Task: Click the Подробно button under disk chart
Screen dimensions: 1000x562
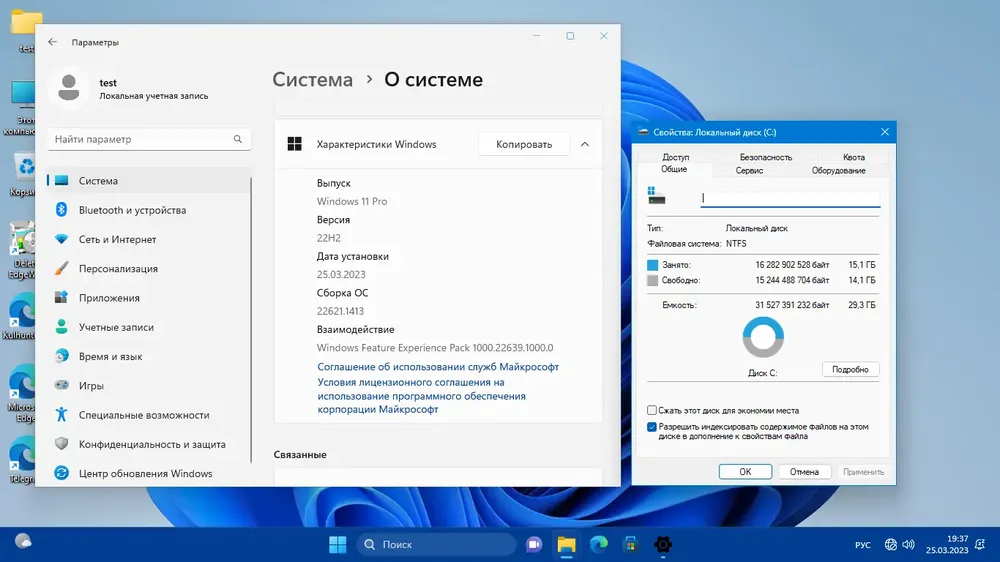Action: (850, 369)
